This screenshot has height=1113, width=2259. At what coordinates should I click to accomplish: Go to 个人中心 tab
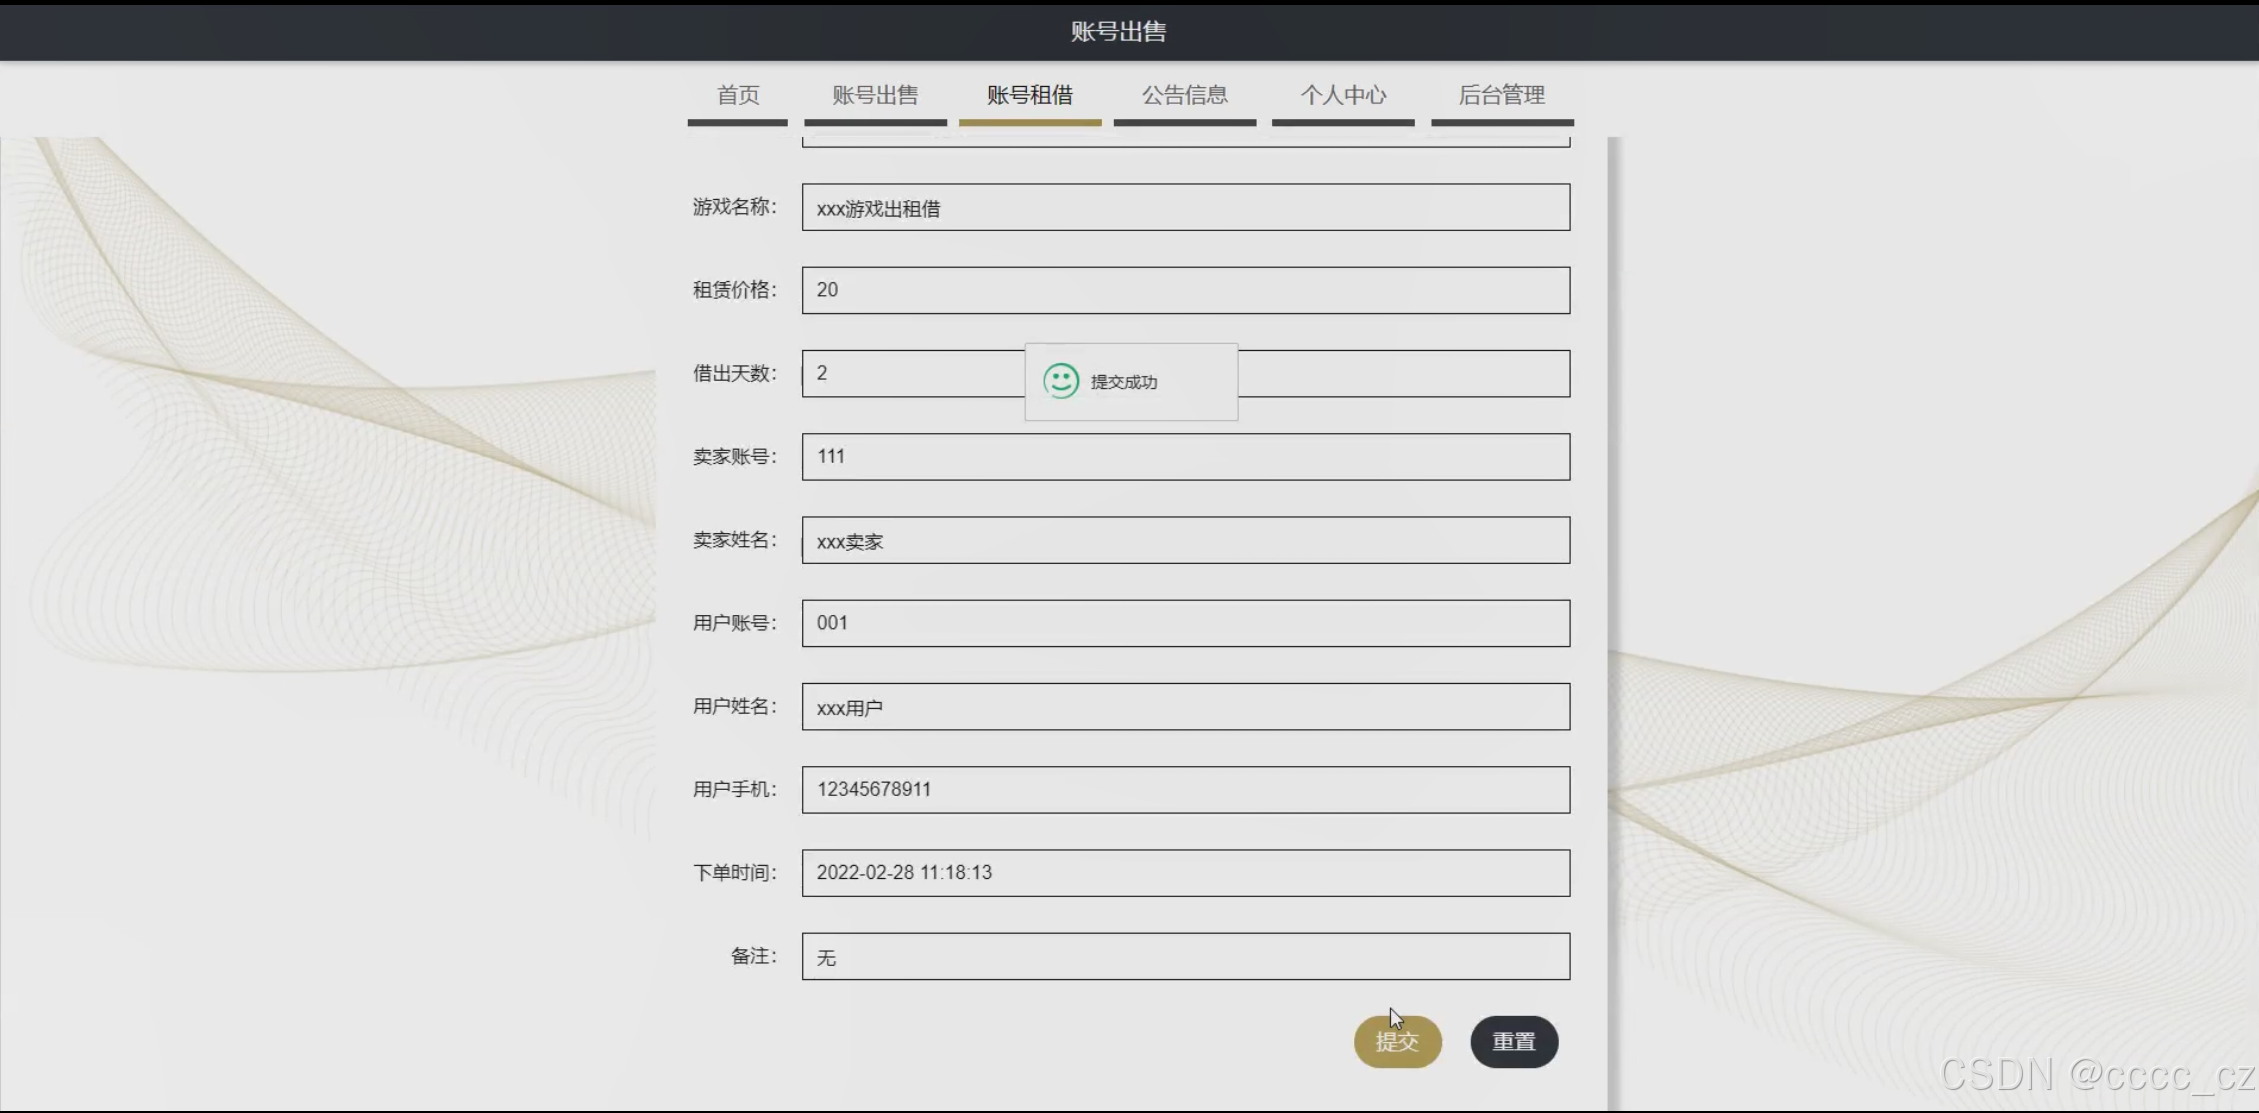[x=1342, y=96]
